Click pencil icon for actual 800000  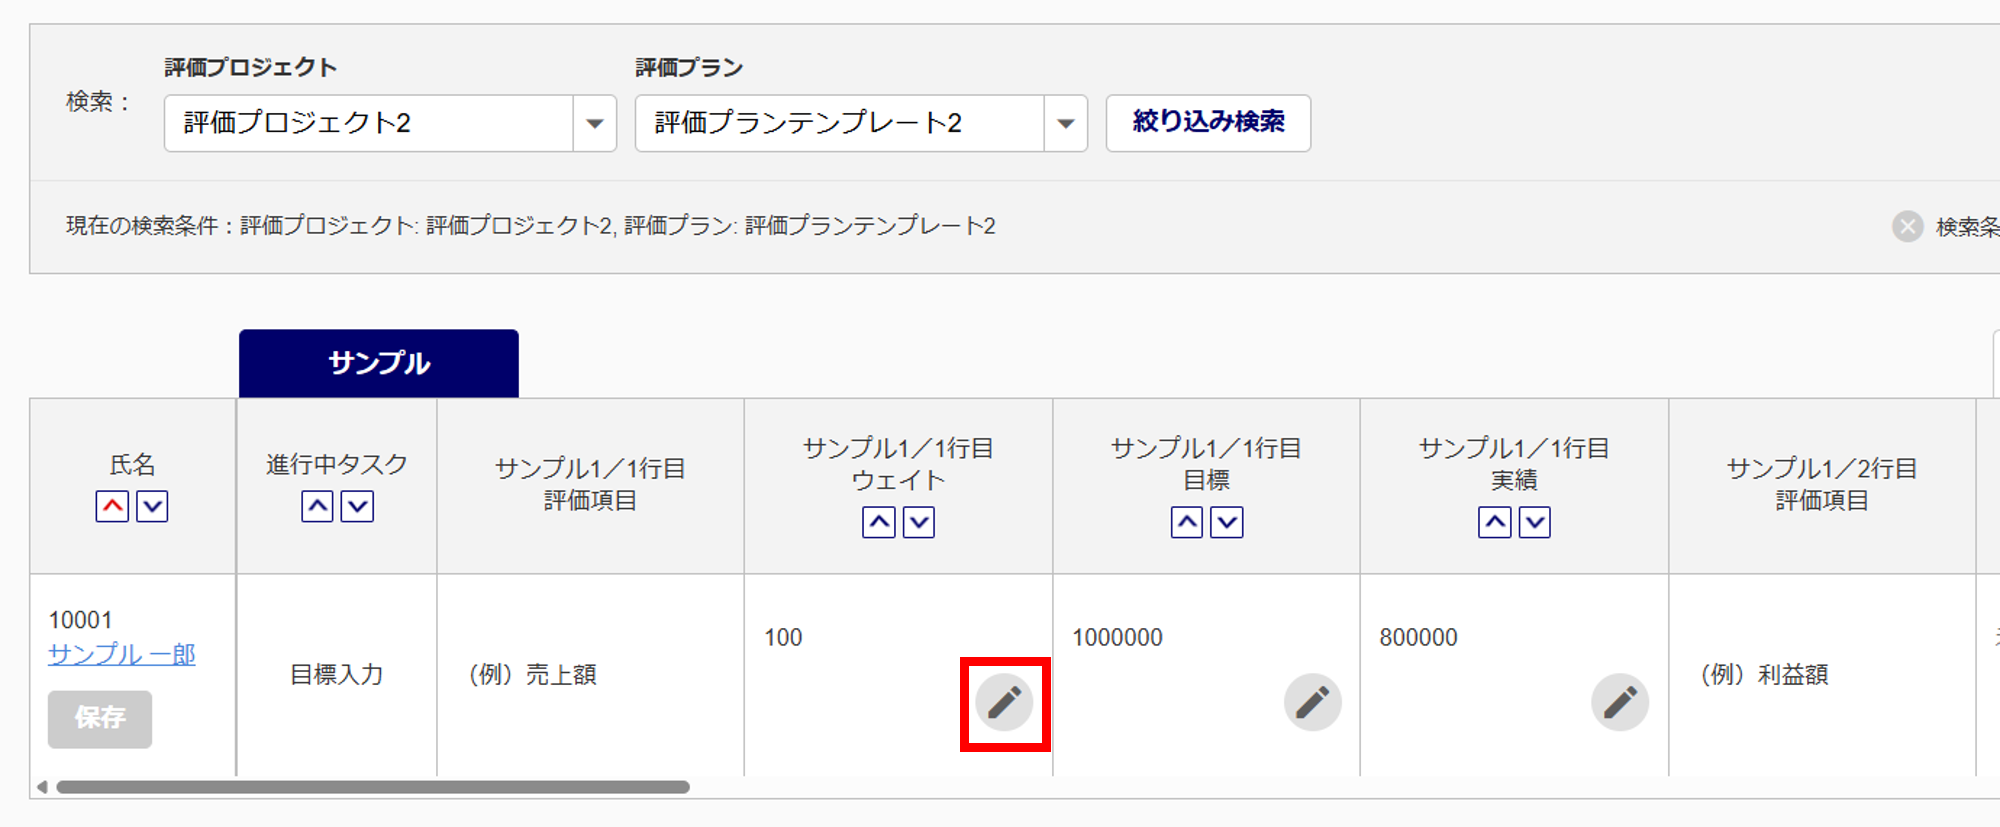pos(1619,703)
